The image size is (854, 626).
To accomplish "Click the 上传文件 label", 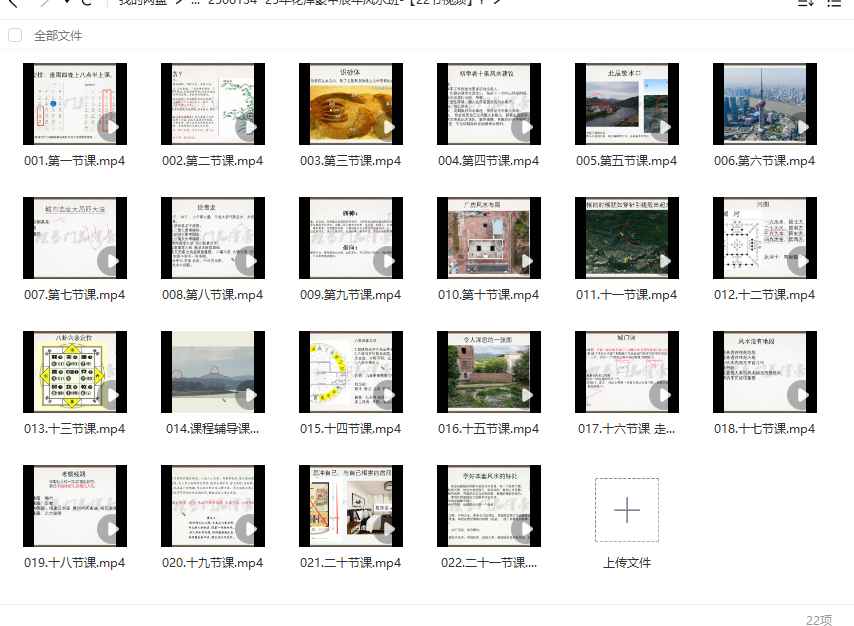I will pos(627,563).
